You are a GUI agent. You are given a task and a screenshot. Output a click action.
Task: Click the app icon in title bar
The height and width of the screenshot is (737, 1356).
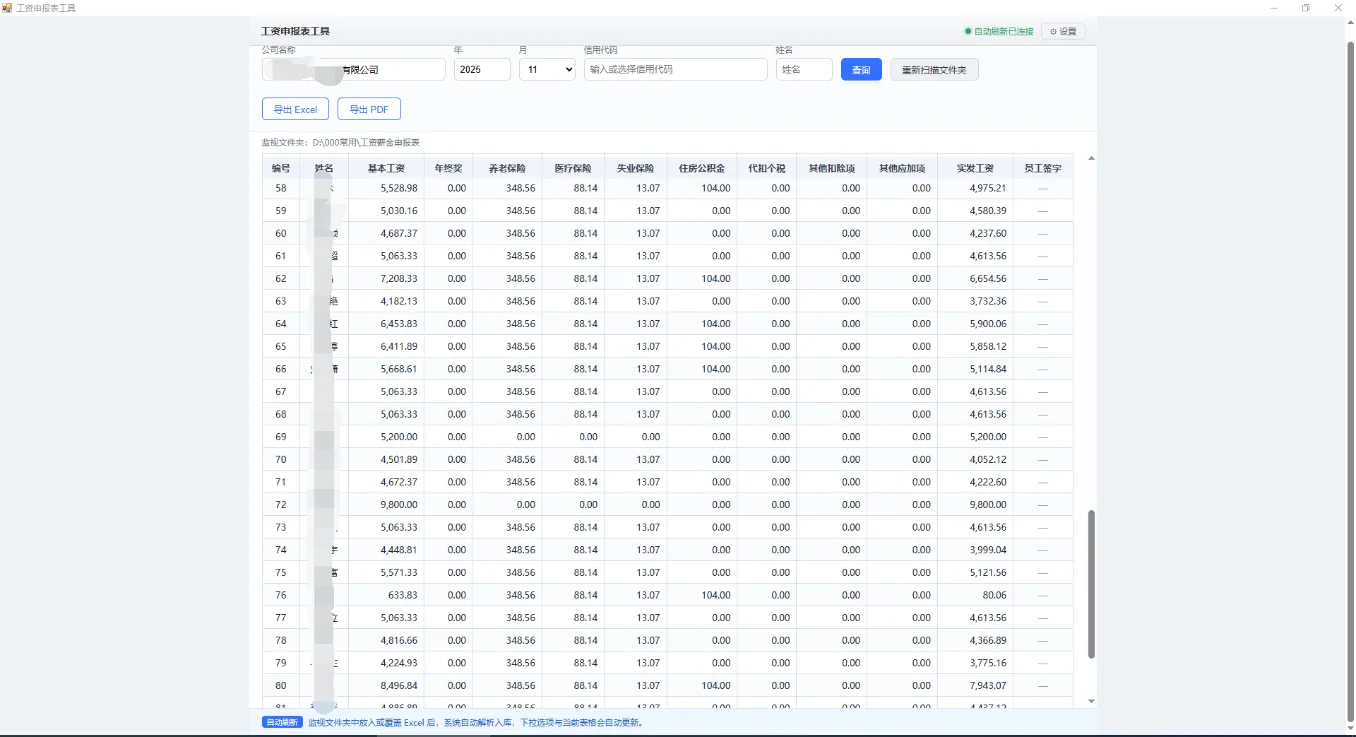(7, 7)
